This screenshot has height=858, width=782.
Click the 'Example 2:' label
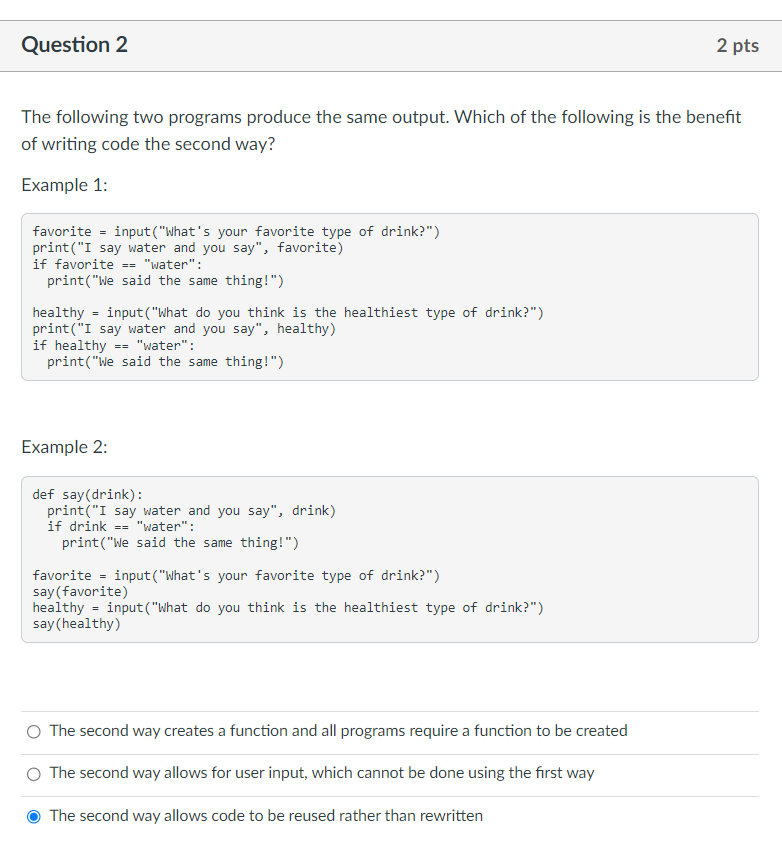coord(63,447)
